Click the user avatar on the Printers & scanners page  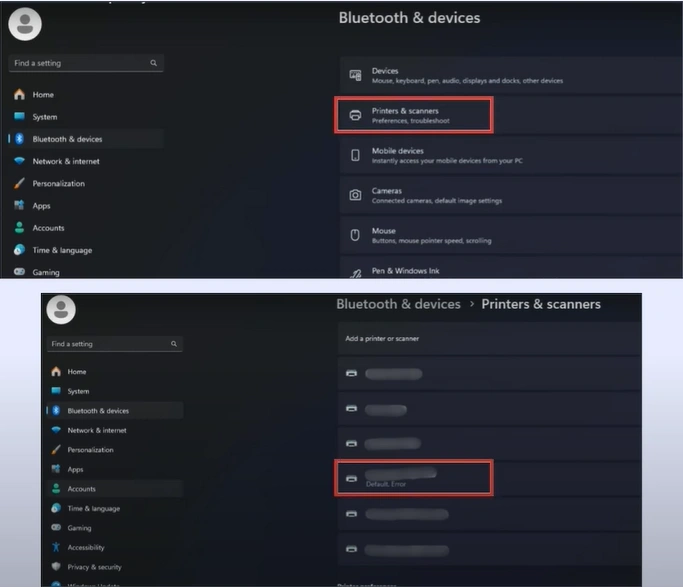pos(60,309)
